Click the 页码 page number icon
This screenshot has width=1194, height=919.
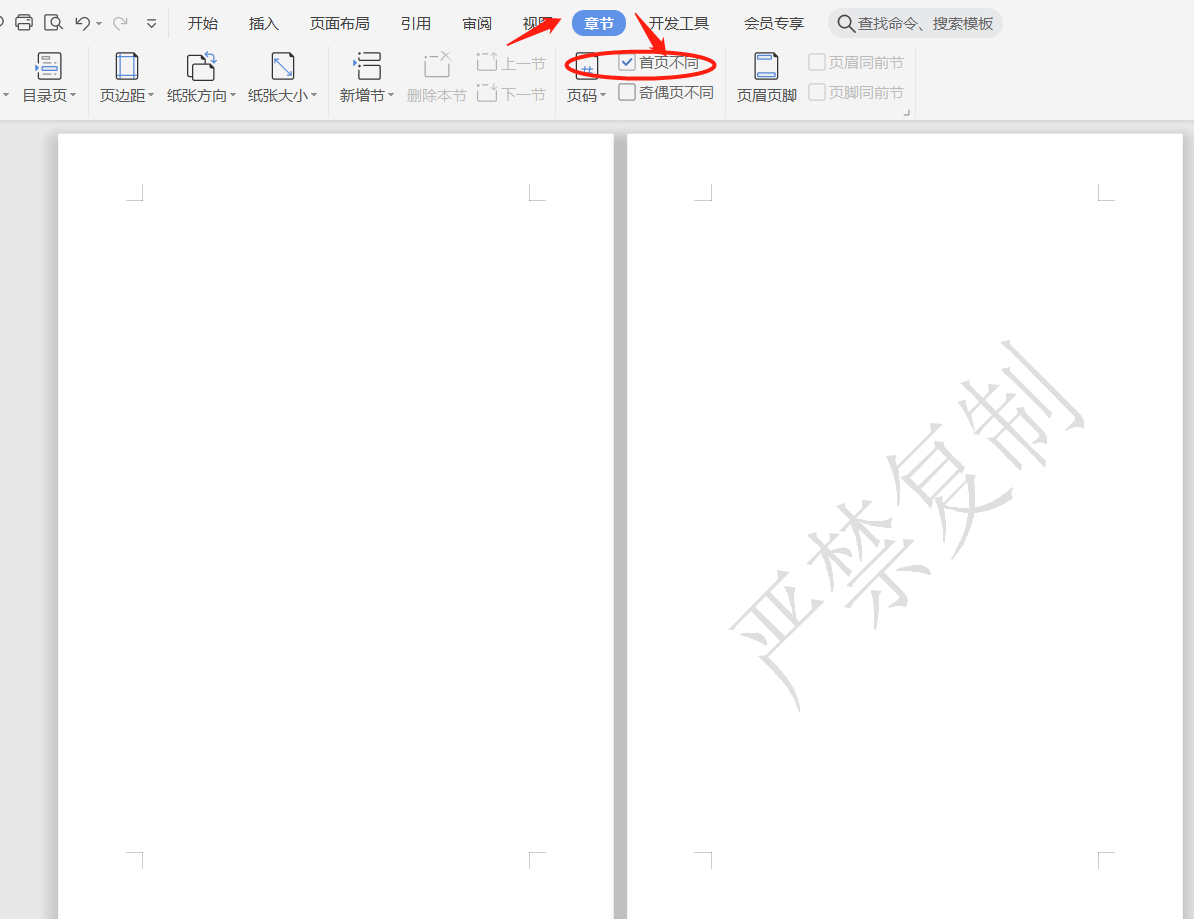[x=586, y=67]
